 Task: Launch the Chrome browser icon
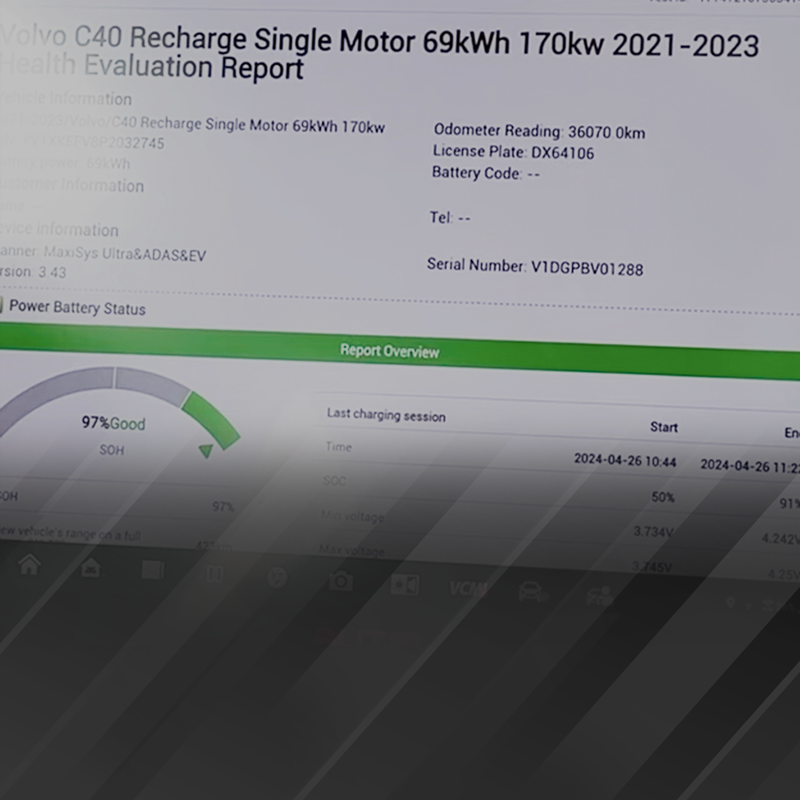(x=277, y=578)
